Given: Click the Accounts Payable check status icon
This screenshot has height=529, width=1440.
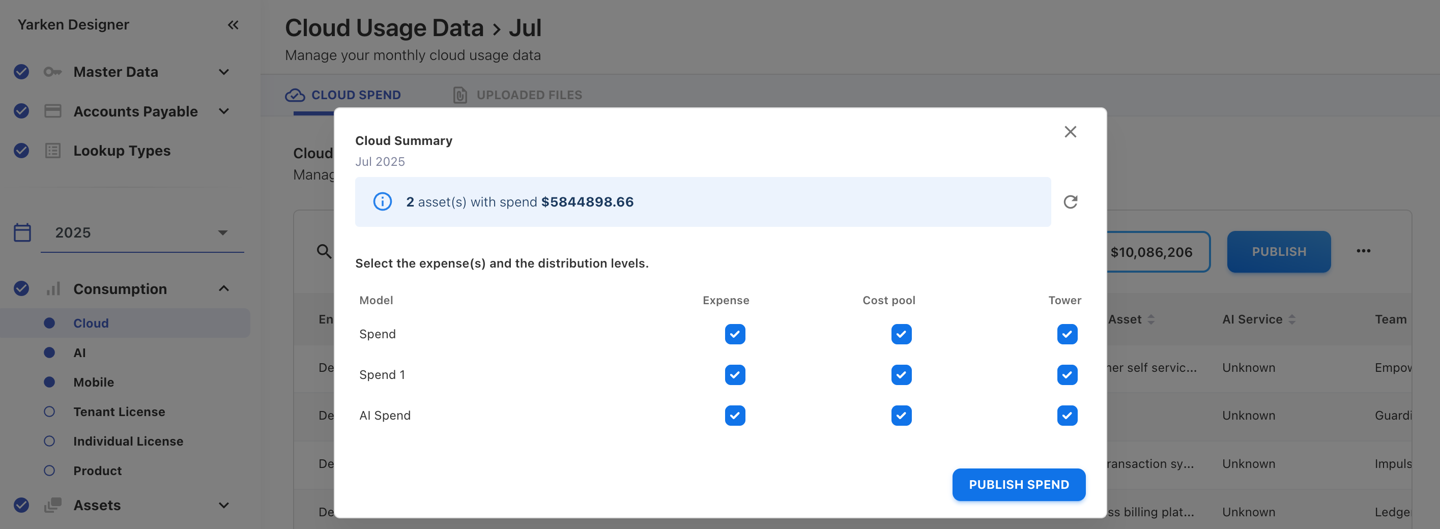Looking at the screenshot, I should 21,111.
